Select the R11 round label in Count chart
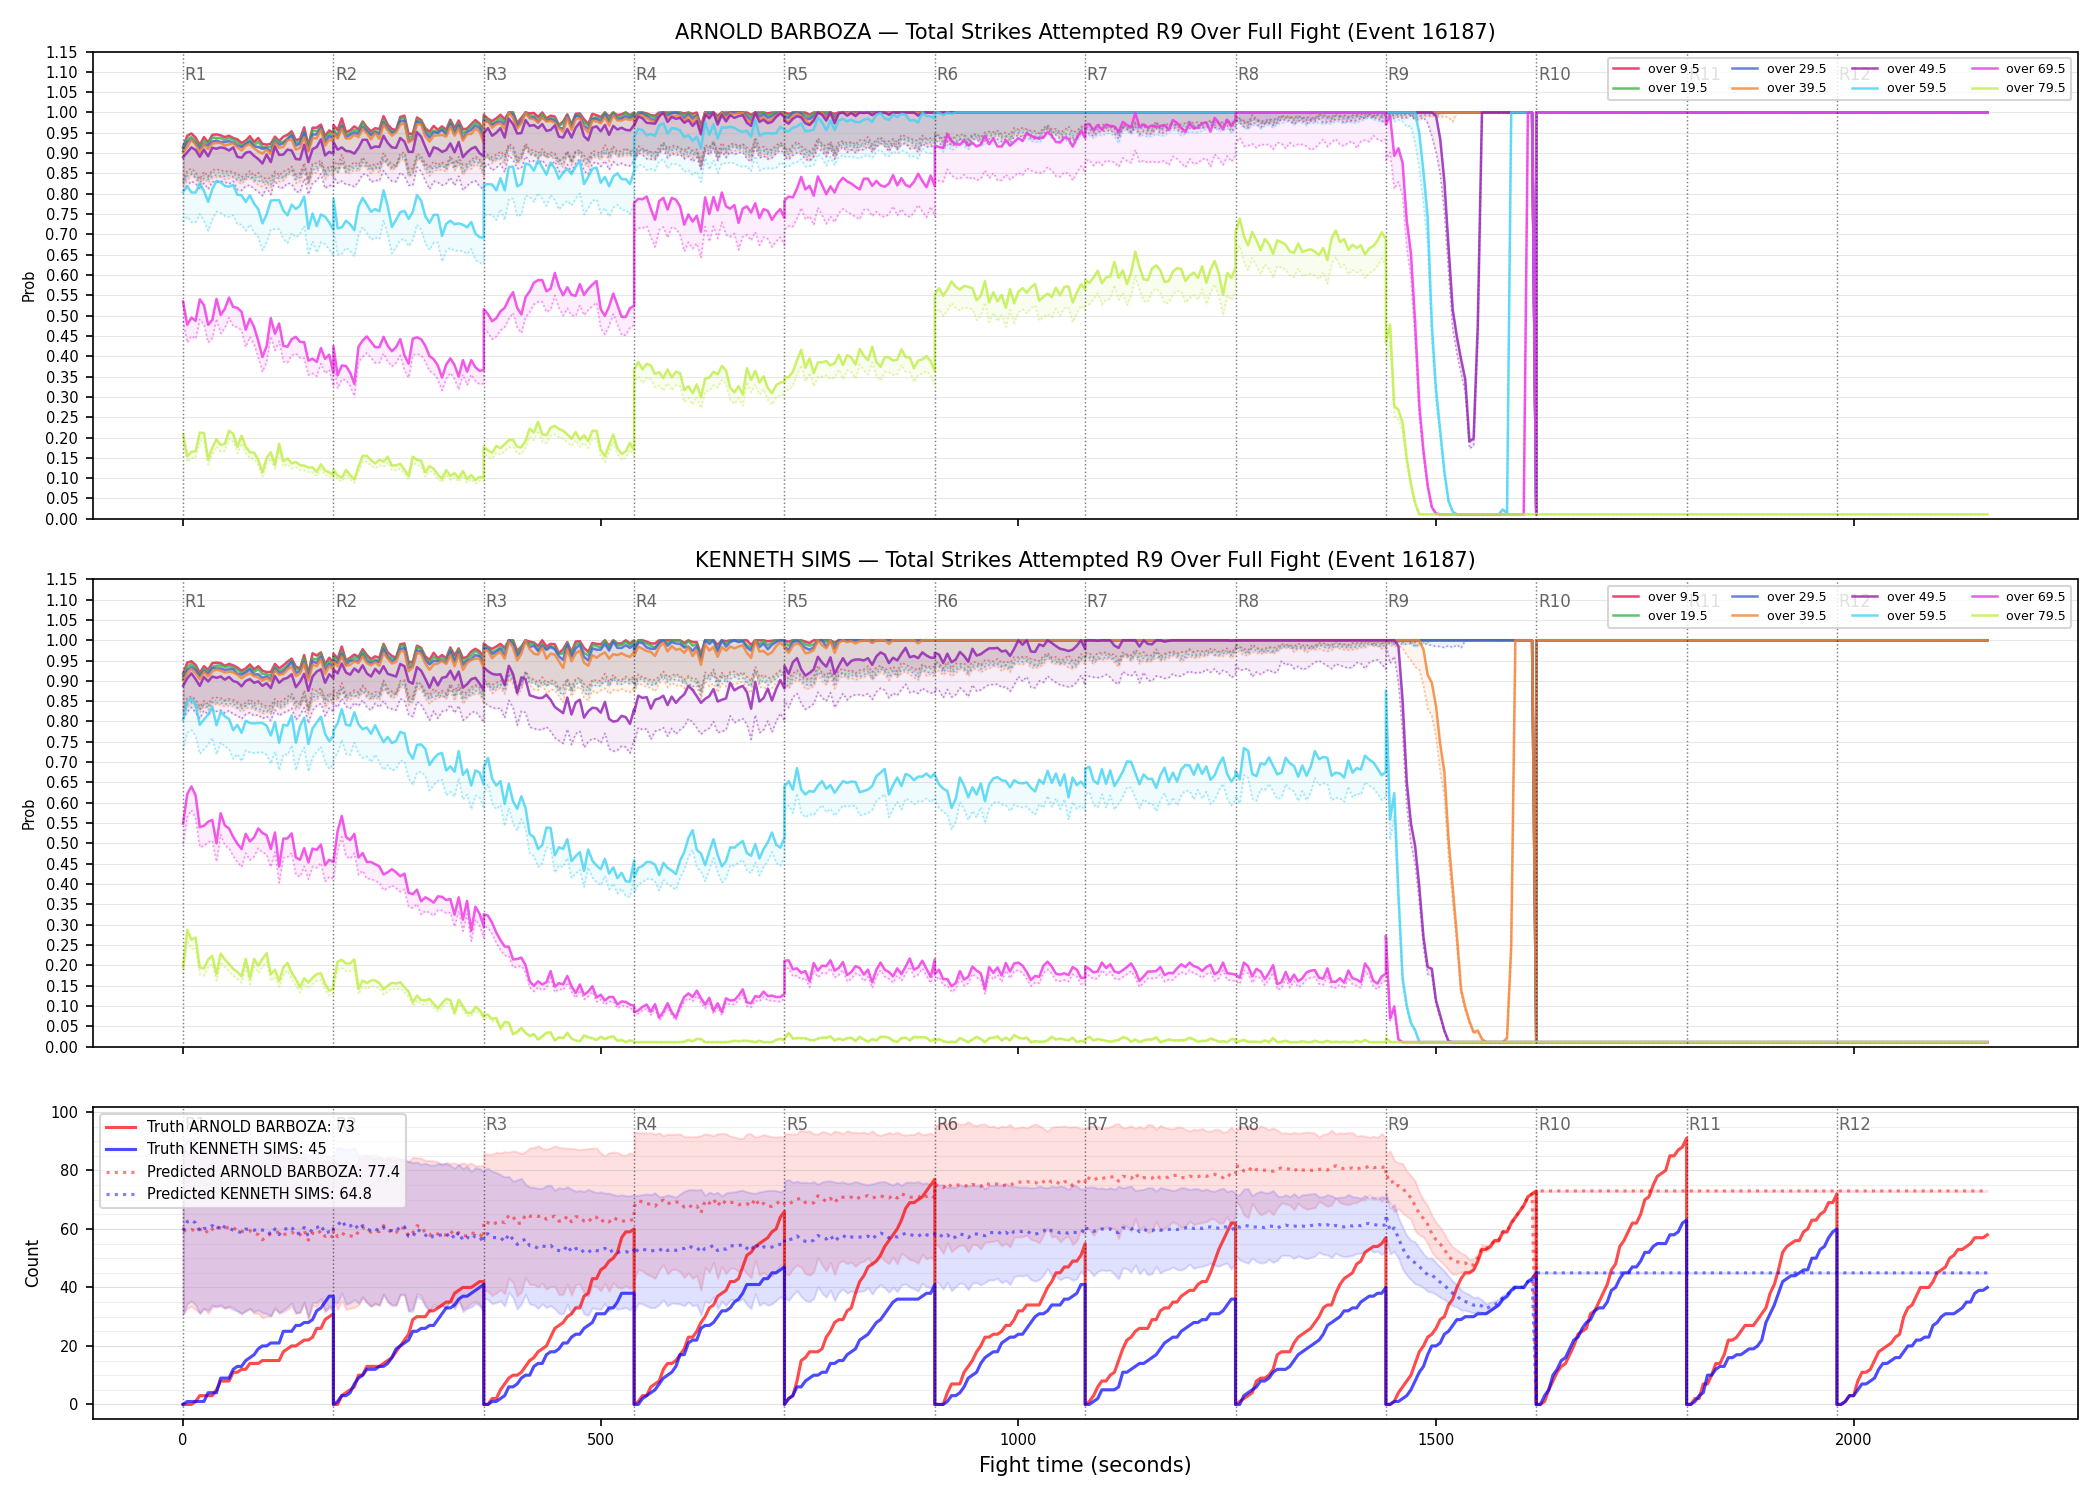Image resolution: width=2100 pixels, height=1500 pixels. click(1705, 1124)
